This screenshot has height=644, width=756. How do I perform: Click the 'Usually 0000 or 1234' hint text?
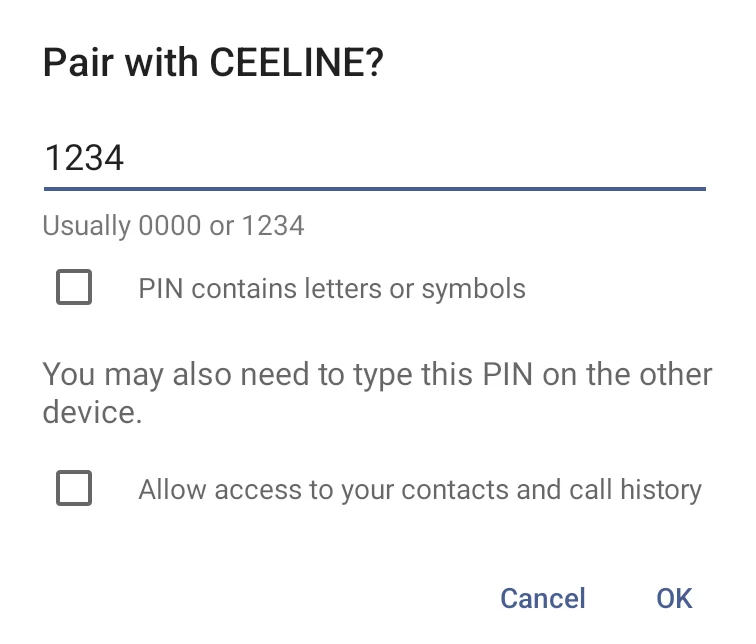click(174, 226)
